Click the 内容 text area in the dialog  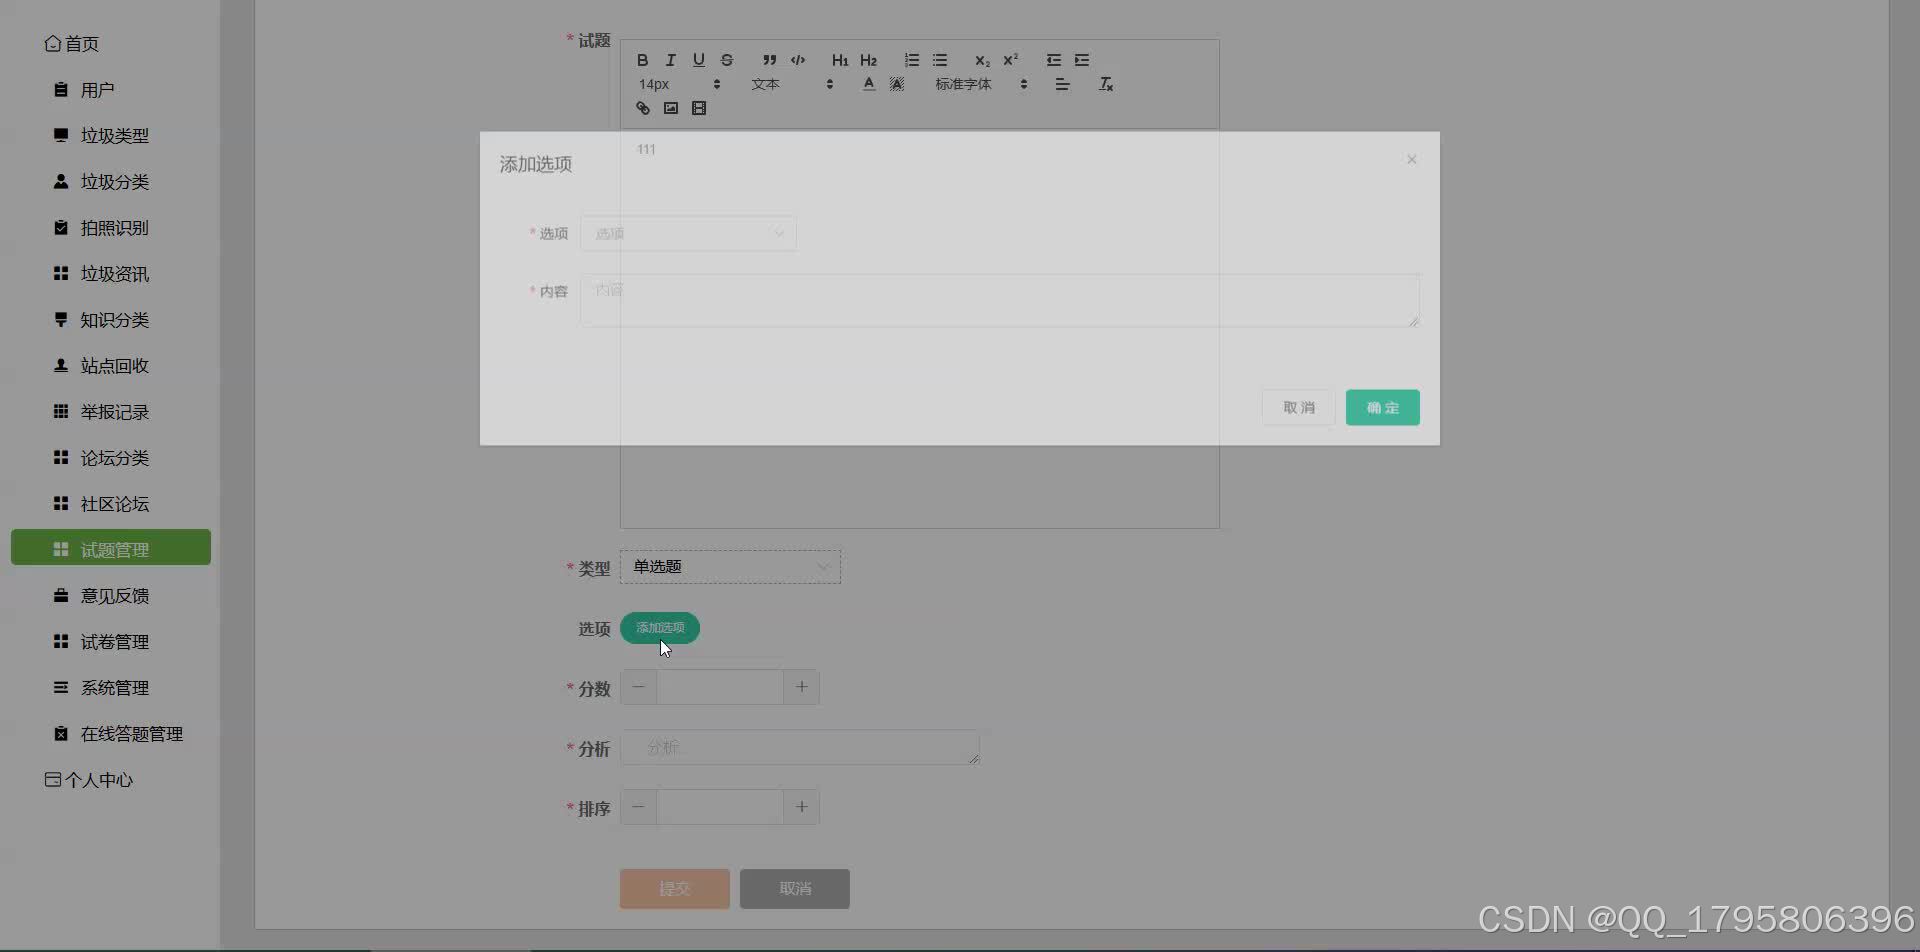coord(1000,300)
